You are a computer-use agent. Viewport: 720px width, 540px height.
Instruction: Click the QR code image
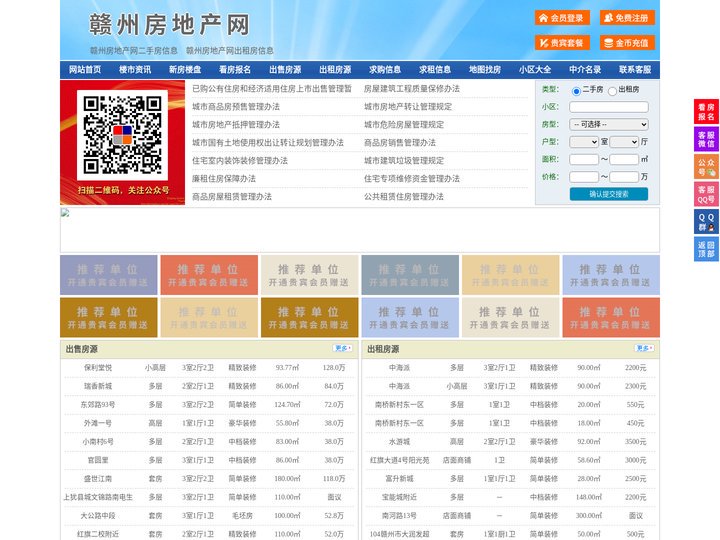click(x=122, y=135)
